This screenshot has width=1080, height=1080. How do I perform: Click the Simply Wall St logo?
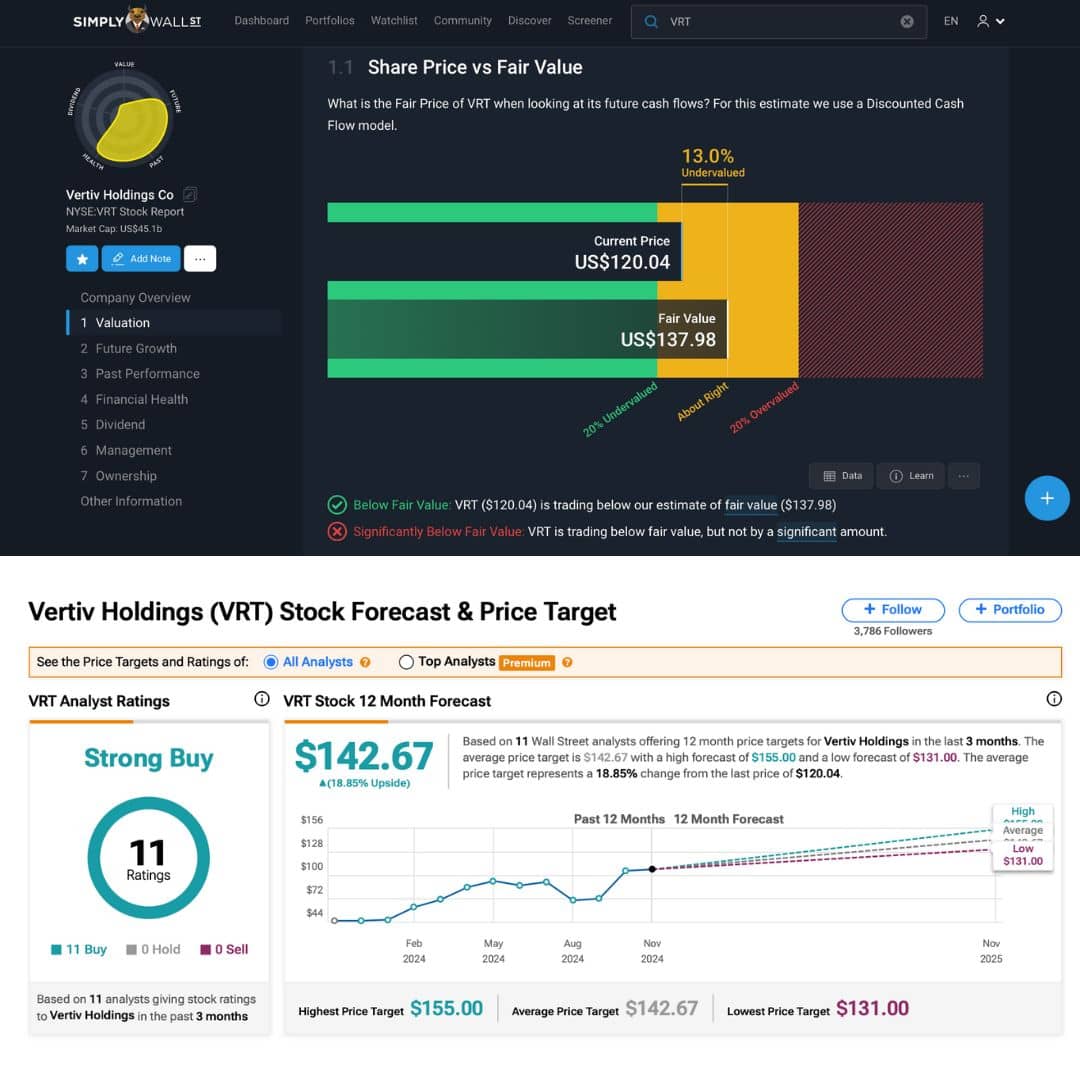tap(137, 20)
